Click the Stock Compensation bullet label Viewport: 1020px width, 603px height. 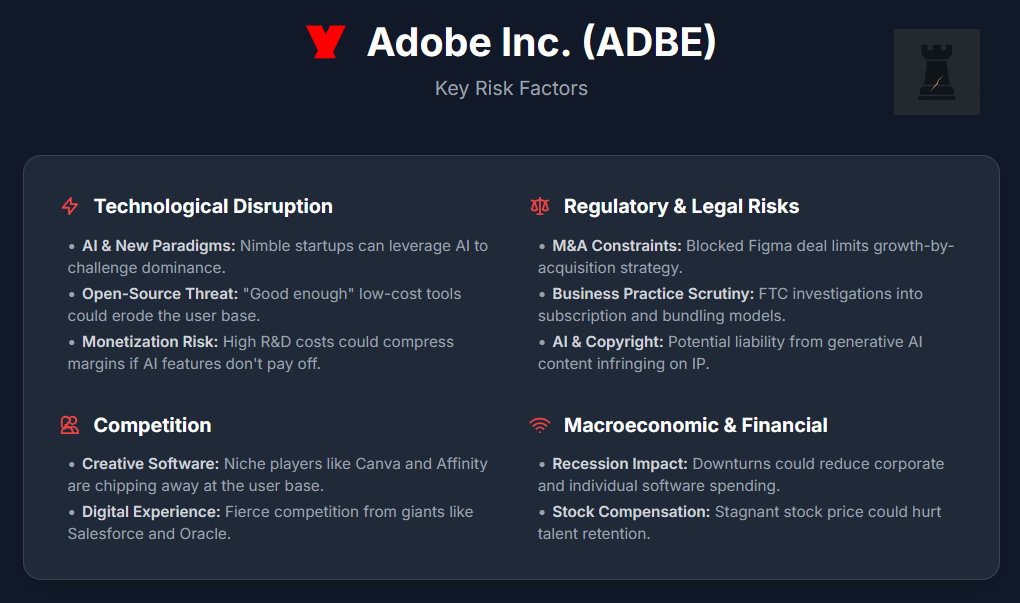click(x=632, y=512)
